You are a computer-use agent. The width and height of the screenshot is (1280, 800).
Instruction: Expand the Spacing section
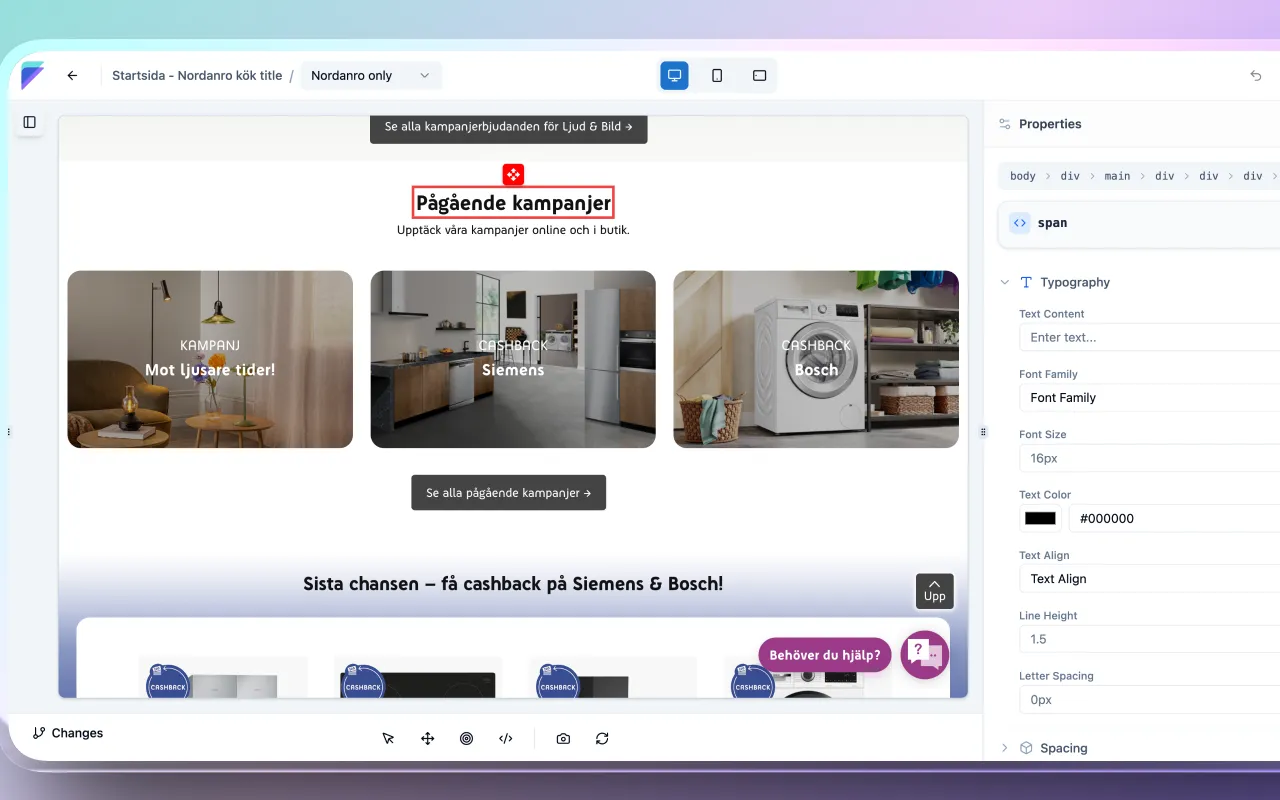tap(1005, 748)
